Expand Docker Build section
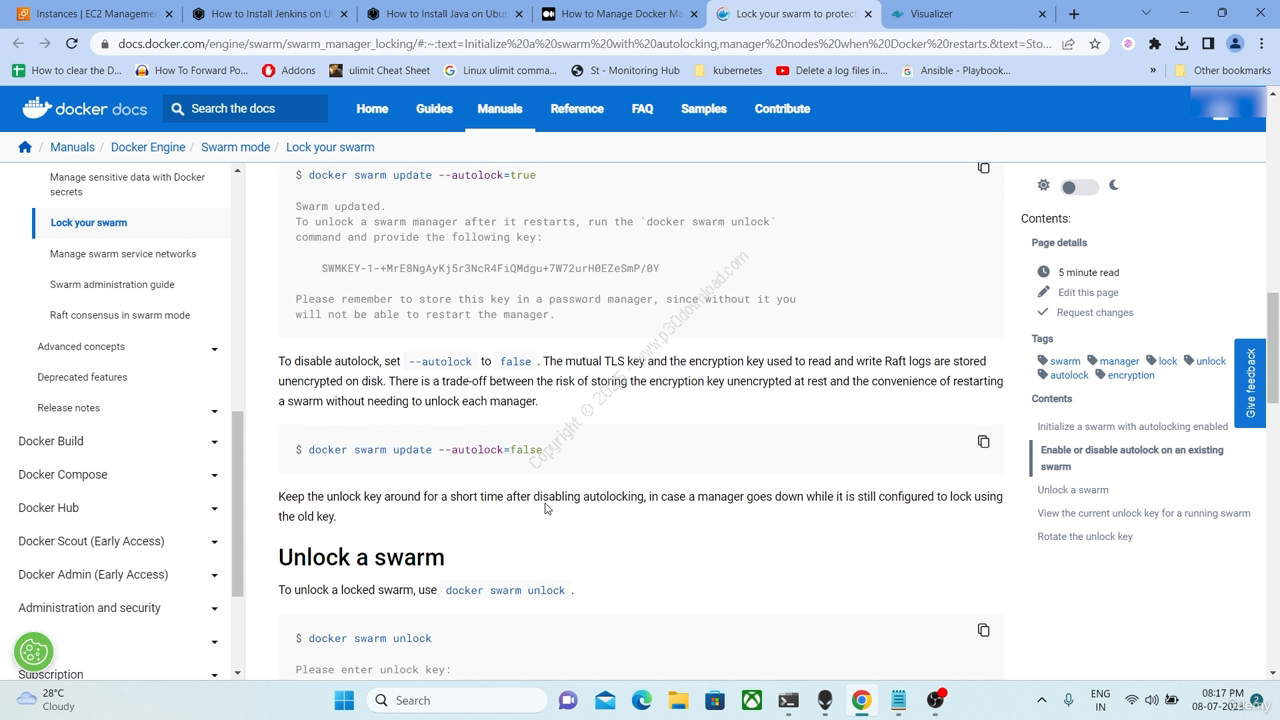The height and width of the screenshot is (720, 1280). pos(214,442)
